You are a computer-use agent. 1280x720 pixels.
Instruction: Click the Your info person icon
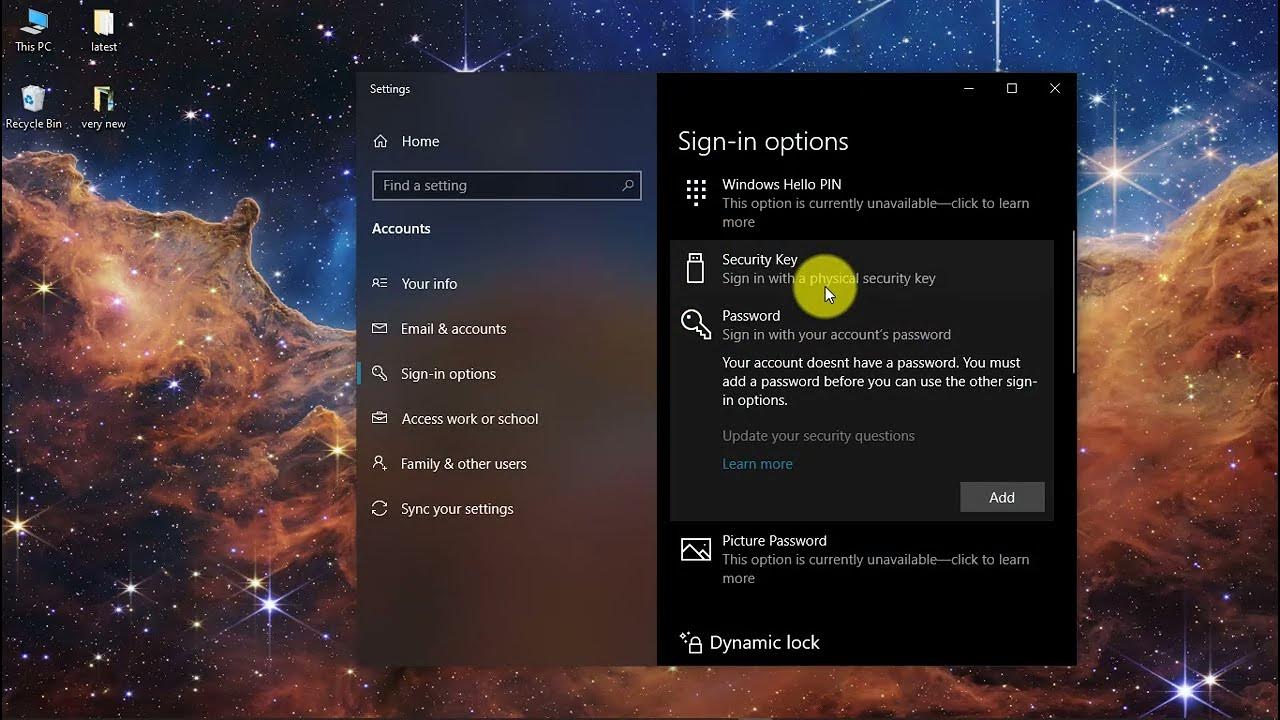[x=380, y=283]
